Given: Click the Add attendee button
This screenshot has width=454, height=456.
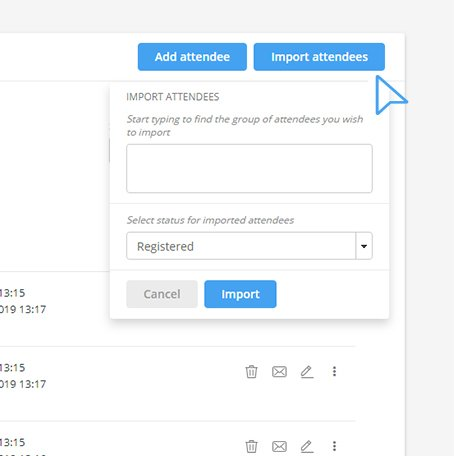Looking at the screenshot, I should click(192, 57).
